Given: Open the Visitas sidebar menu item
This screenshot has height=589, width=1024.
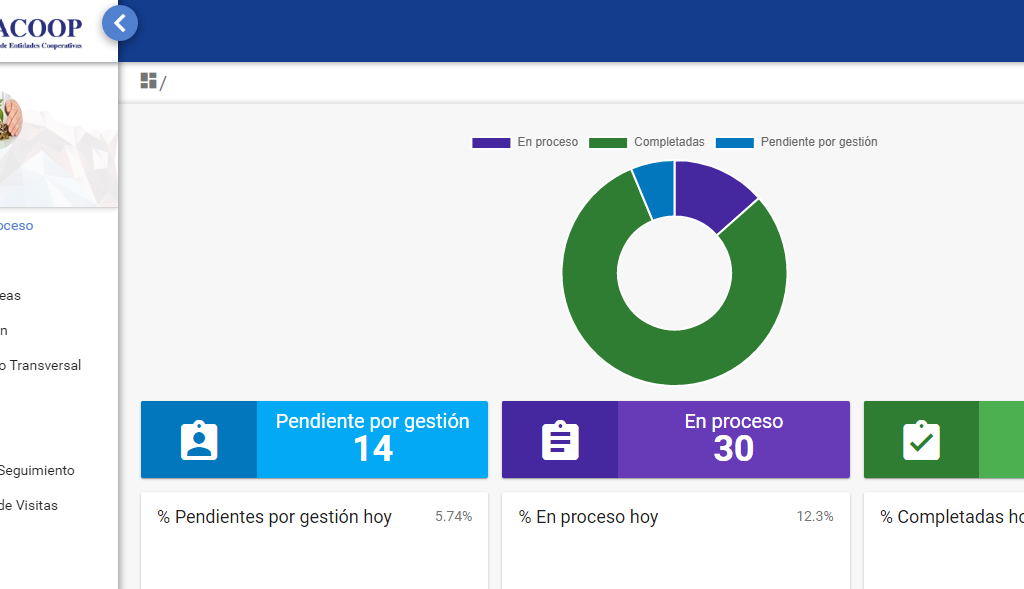Looking at the screenshot, I should click(x=29, y=505).
